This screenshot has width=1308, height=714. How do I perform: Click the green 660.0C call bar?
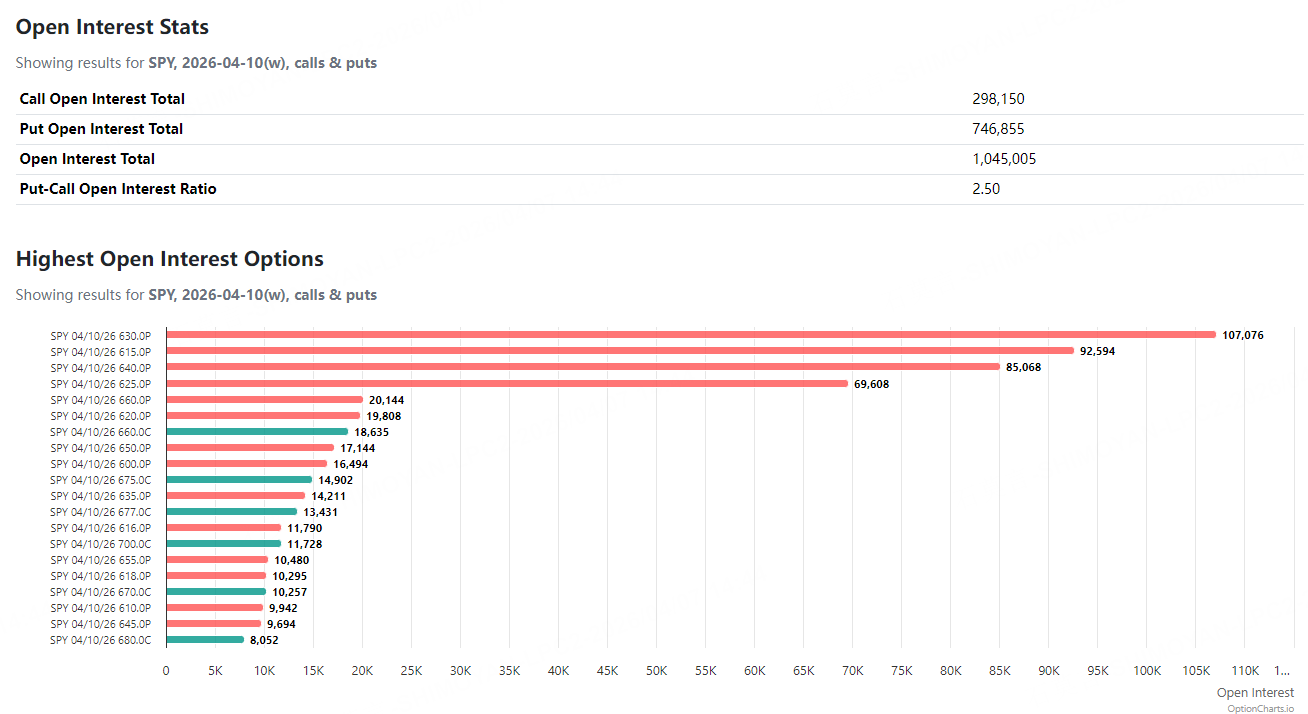click(257, 432)
